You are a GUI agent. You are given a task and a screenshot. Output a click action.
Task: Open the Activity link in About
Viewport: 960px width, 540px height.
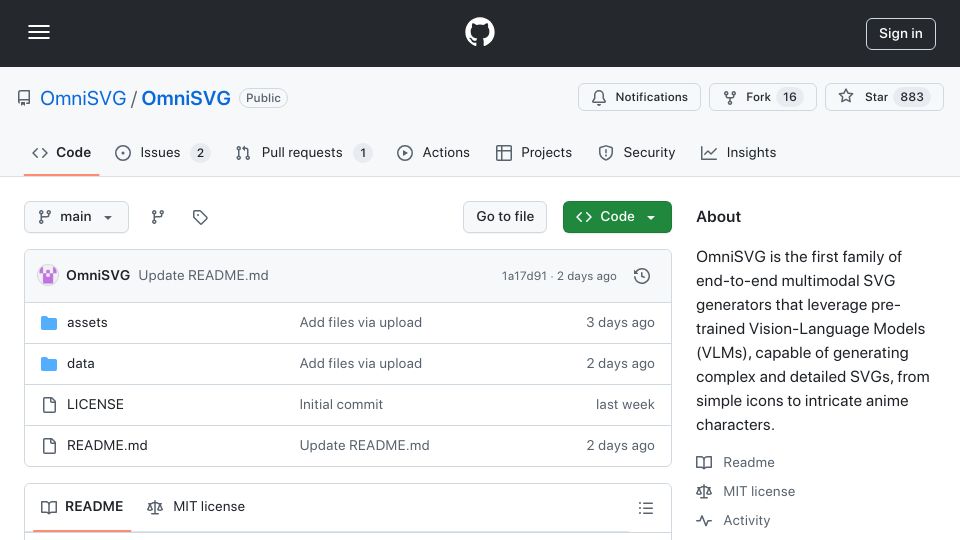[x=733, y=520]
